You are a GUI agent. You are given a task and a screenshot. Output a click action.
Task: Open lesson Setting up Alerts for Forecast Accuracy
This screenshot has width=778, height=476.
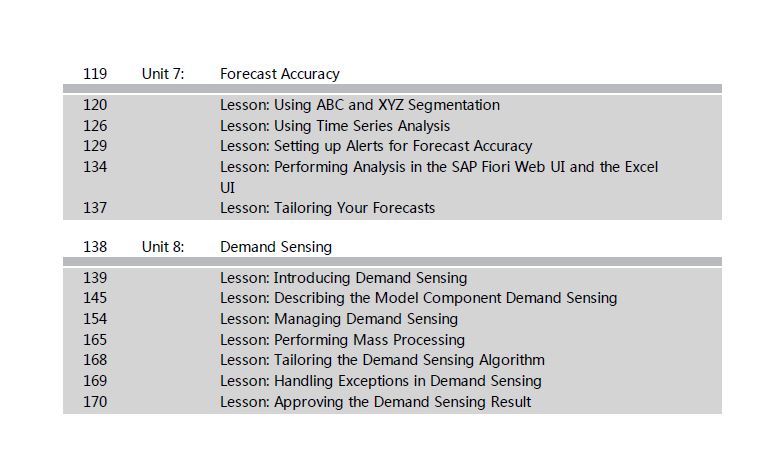click(376, 146)
